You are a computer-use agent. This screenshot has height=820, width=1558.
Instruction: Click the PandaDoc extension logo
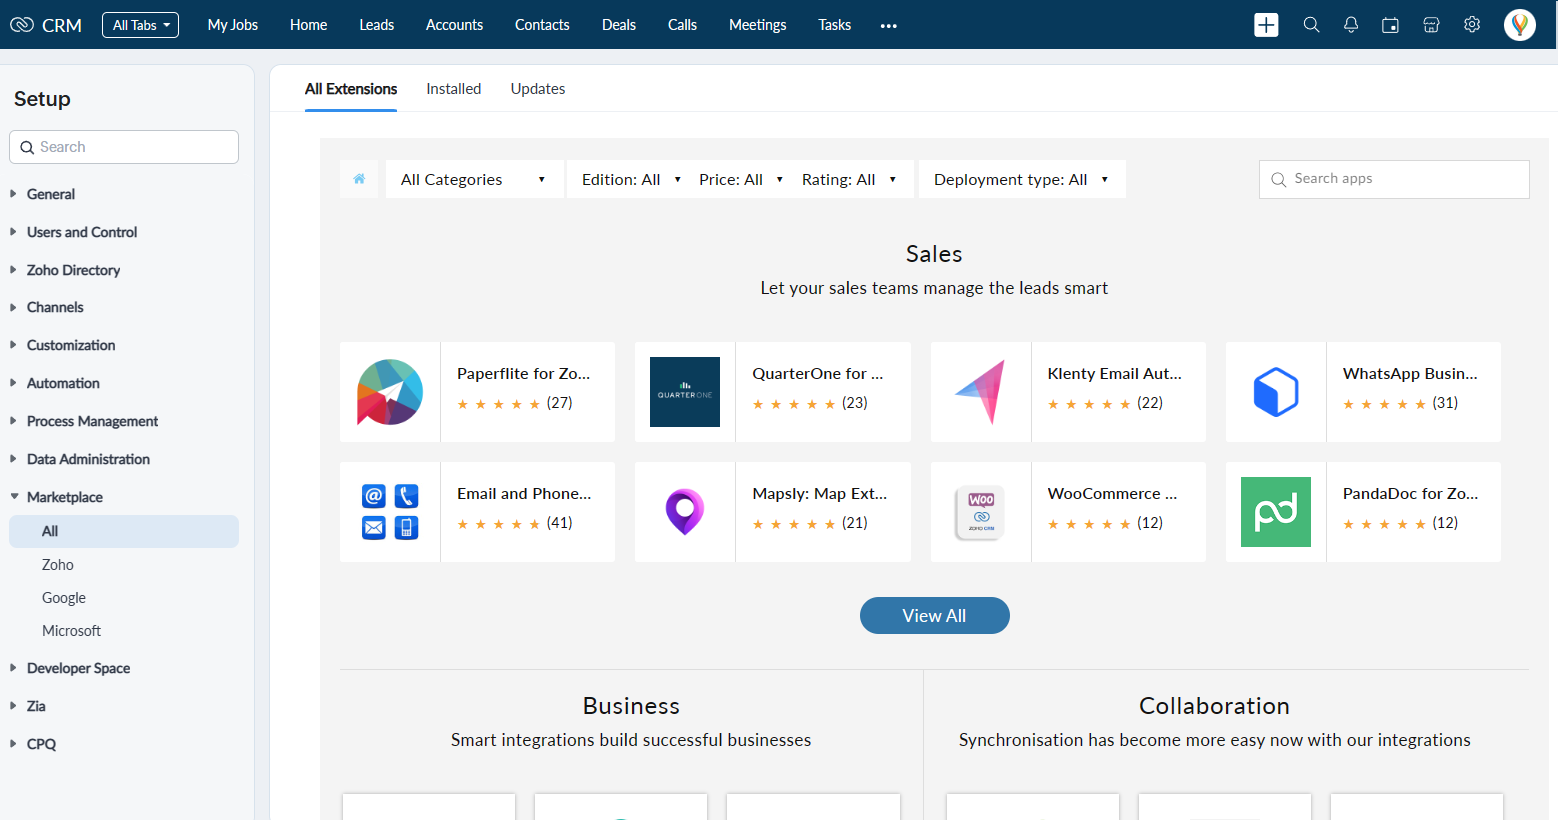[1276, 512]
